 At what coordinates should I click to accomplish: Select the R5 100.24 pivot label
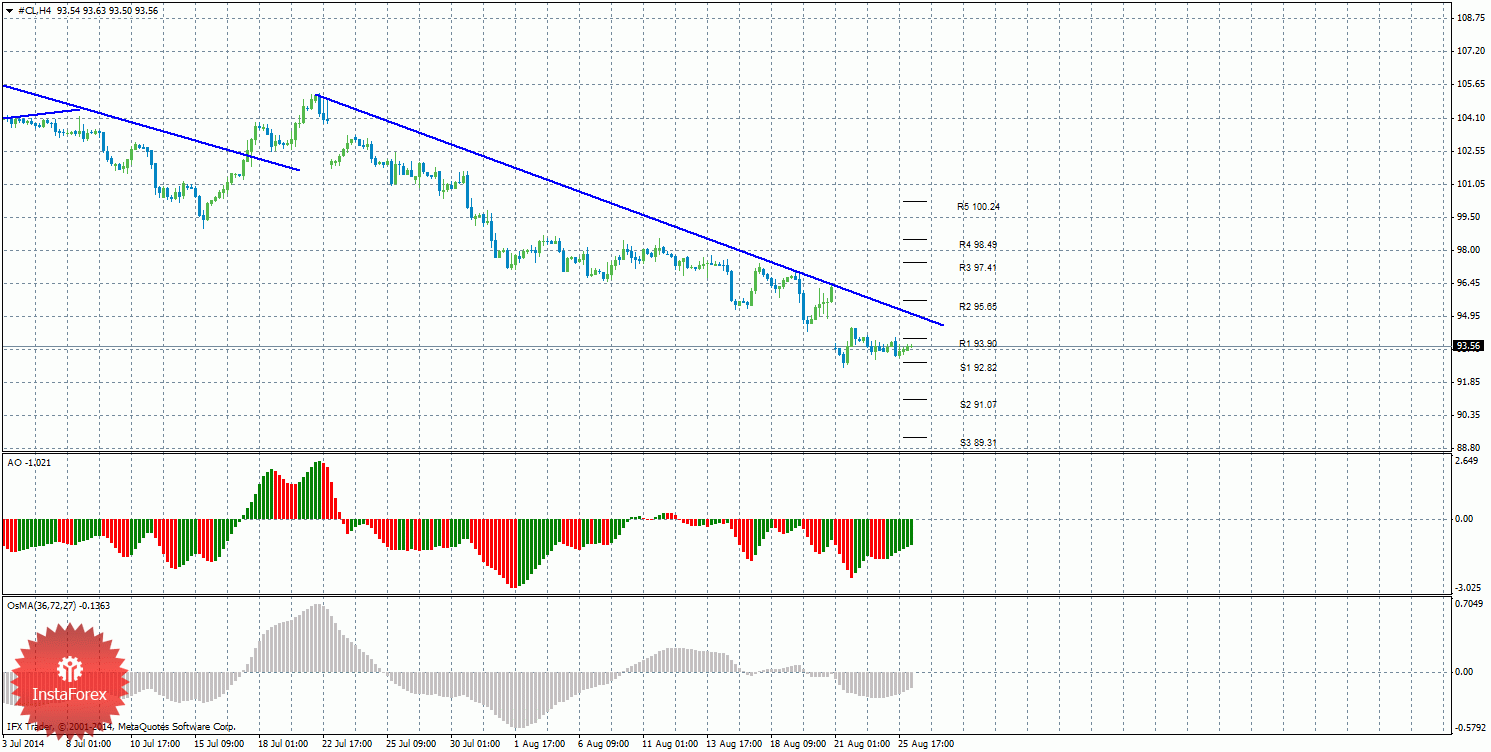[978, 206]
